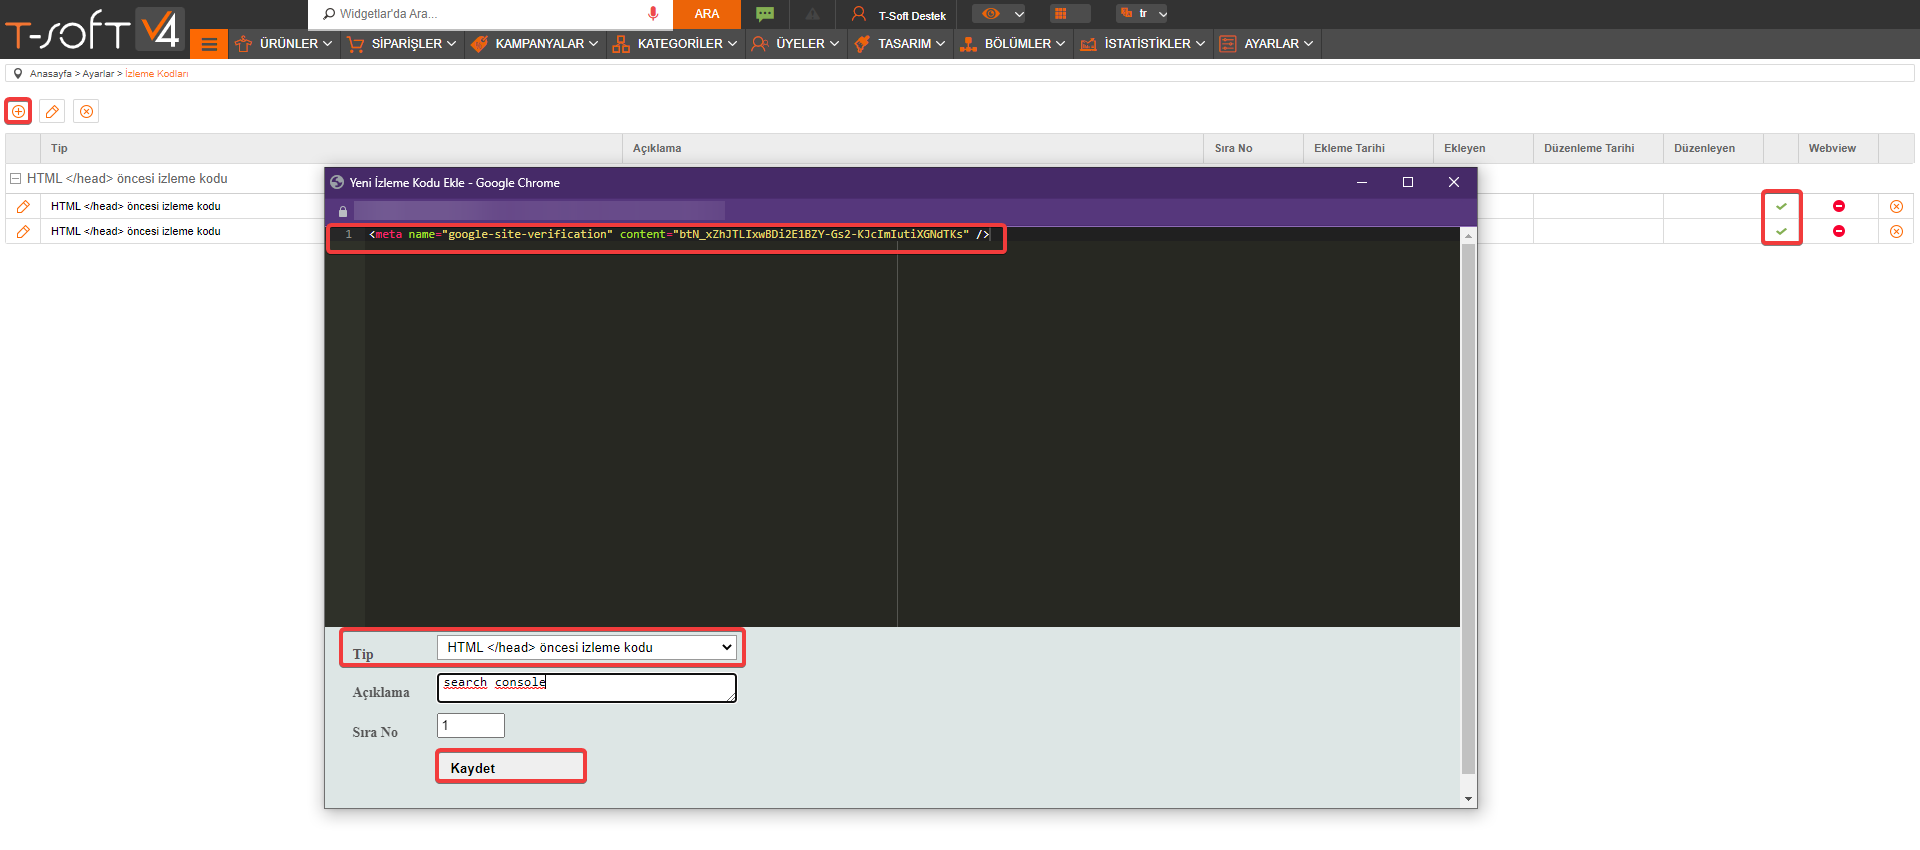Go to Anasayfa breadcrumb link
The image size is (1920, 850).
[x=51, y=74]
